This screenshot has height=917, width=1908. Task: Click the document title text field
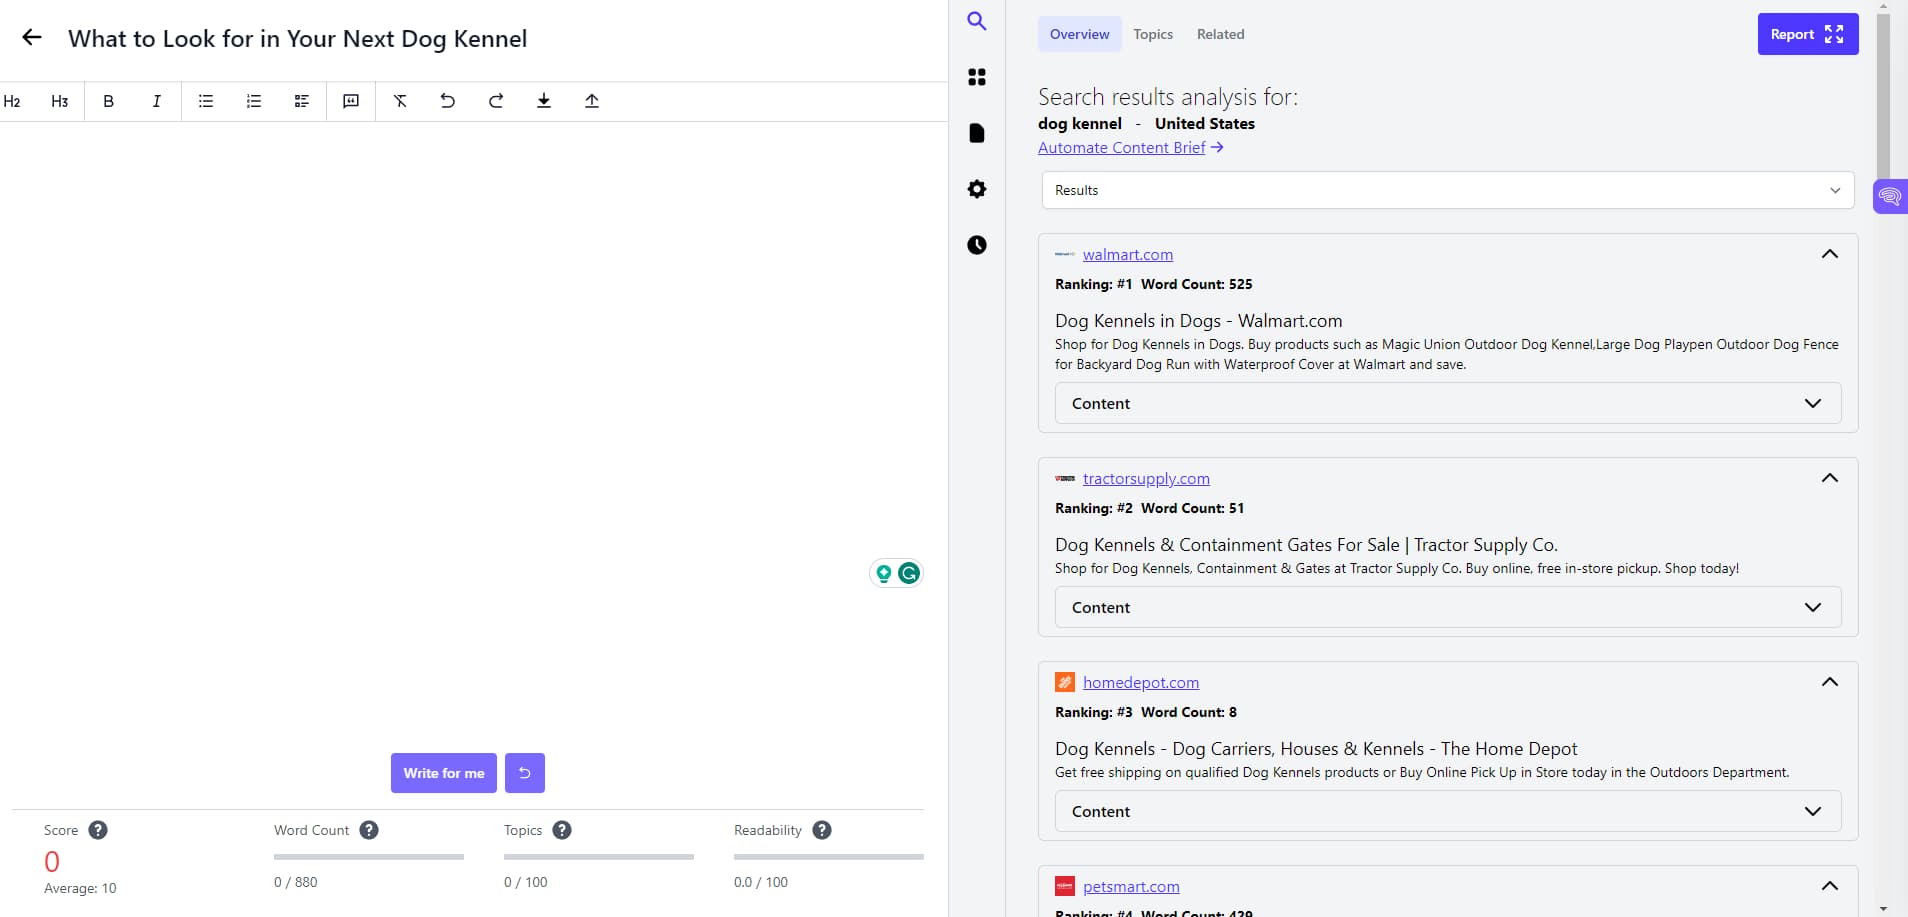297,39
